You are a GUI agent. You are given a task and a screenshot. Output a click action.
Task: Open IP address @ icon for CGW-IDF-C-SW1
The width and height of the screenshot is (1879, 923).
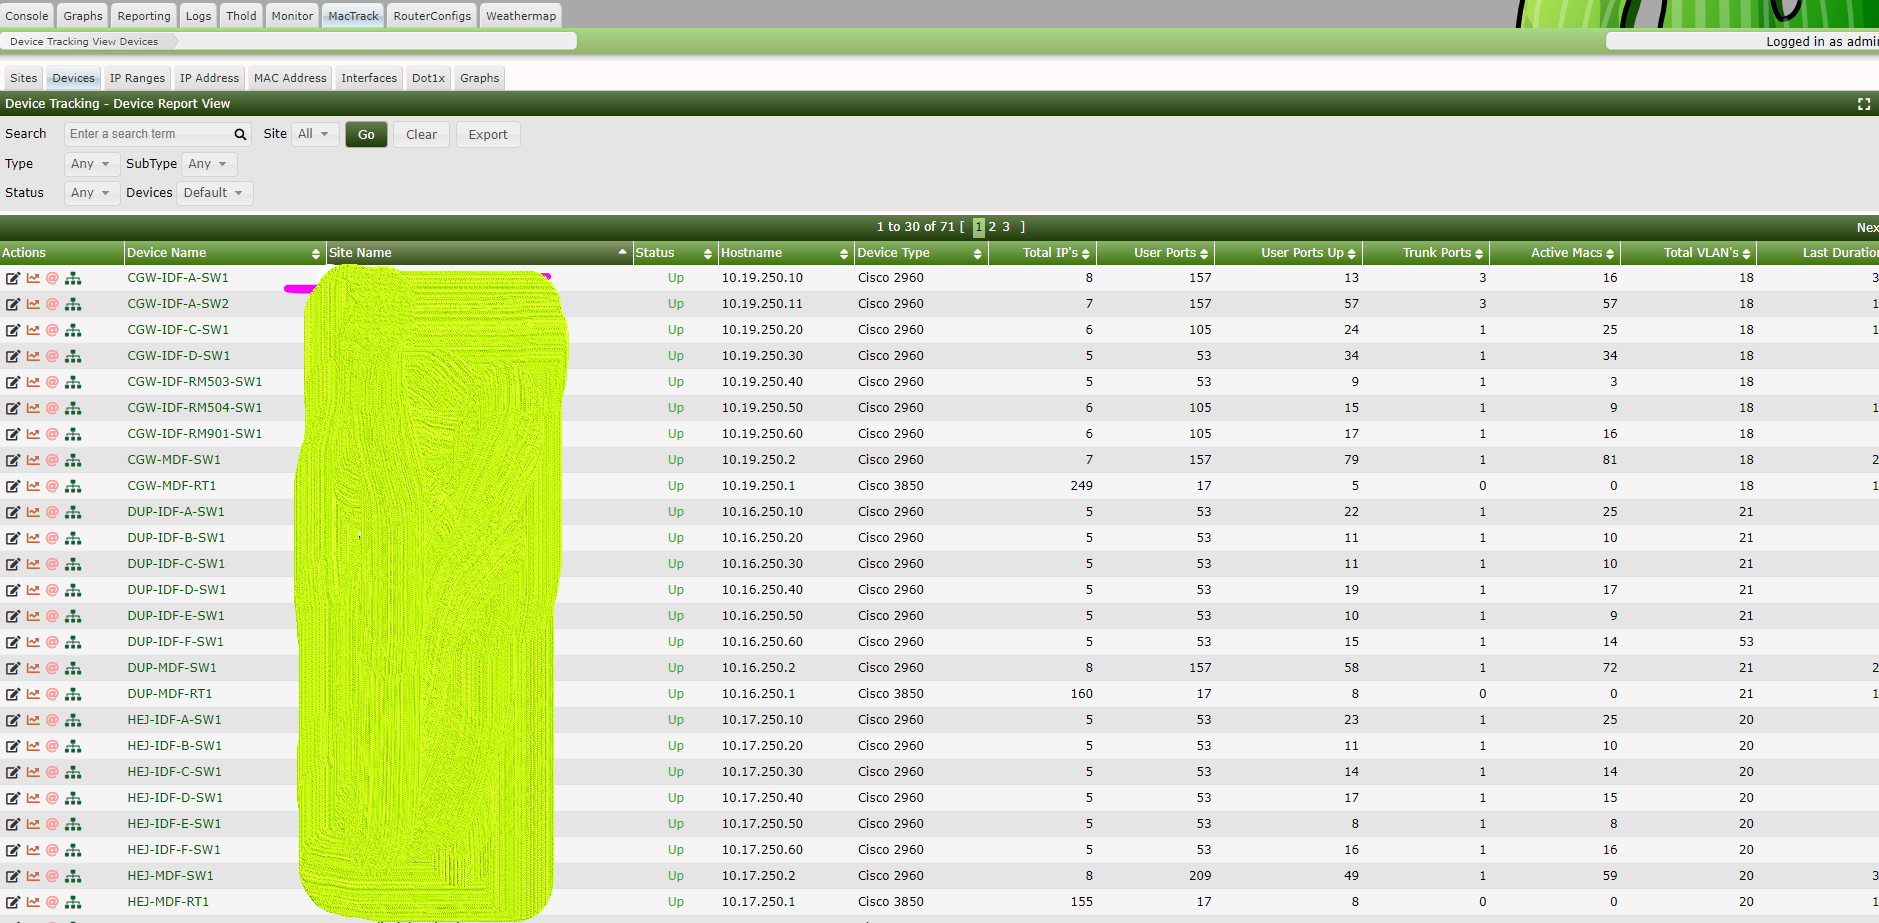coord(52,330)
